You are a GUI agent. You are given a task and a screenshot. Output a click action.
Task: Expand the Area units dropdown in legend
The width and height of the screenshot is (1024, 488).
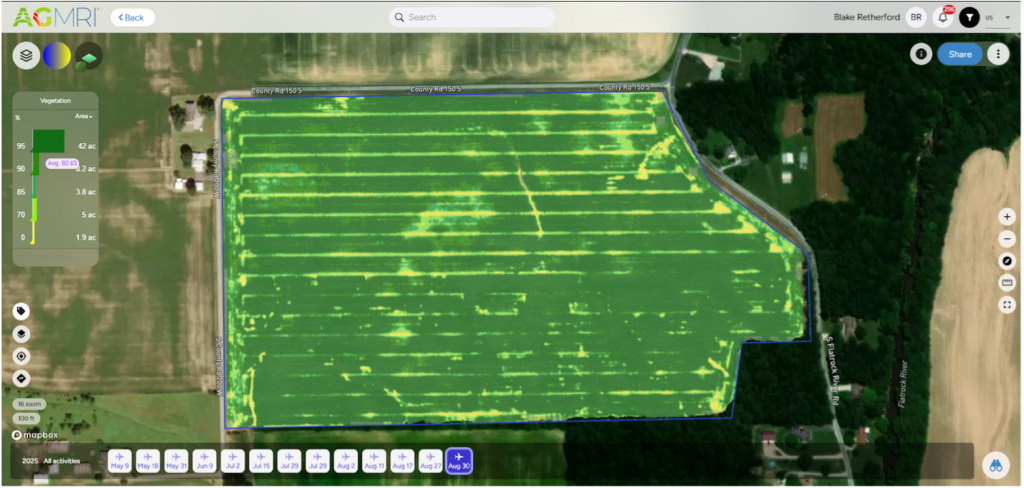83,116
